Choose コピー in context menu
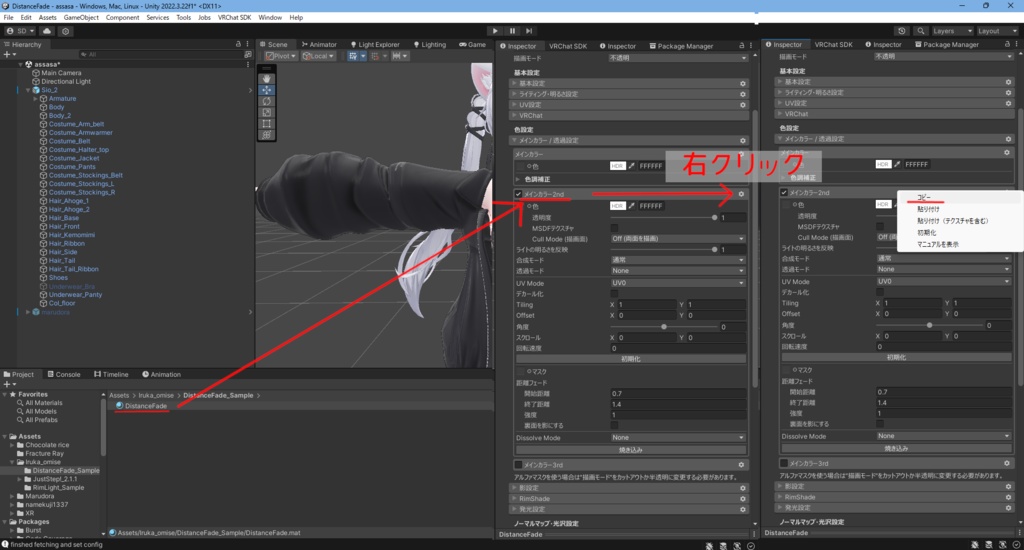The image size is (1024, 550). pyautogui.click(x=923, y=197)
